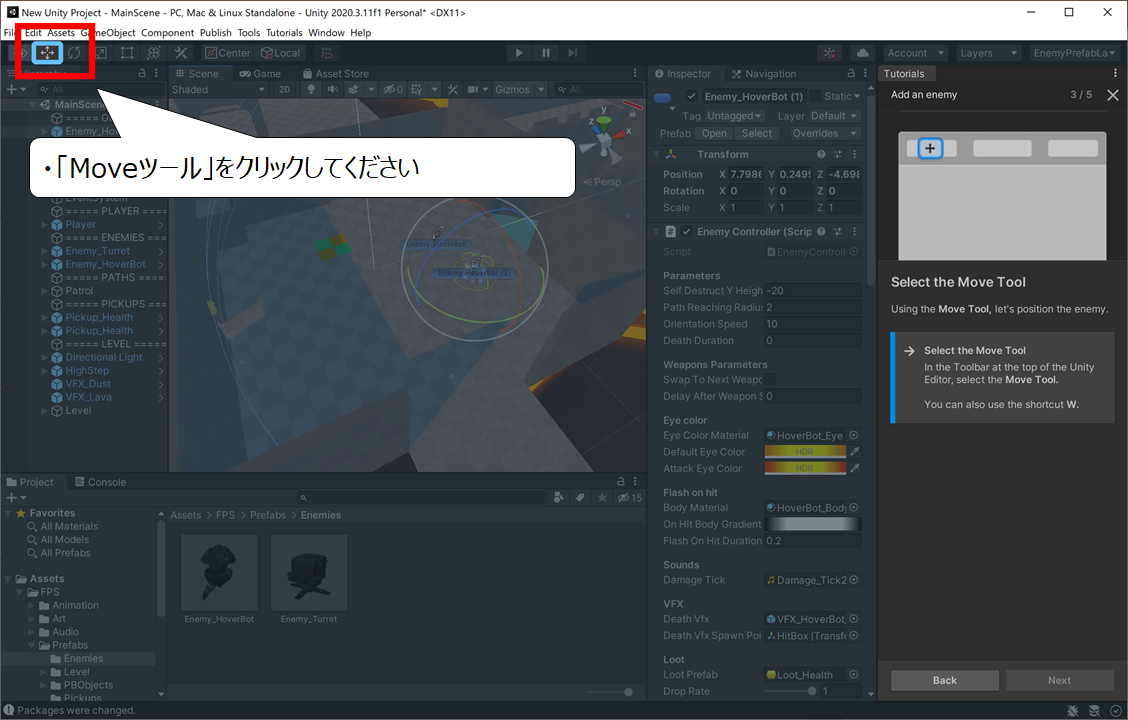Screen dimensions: 1128x720
Task: Open the custom editor tools
Action: [181, 53]
